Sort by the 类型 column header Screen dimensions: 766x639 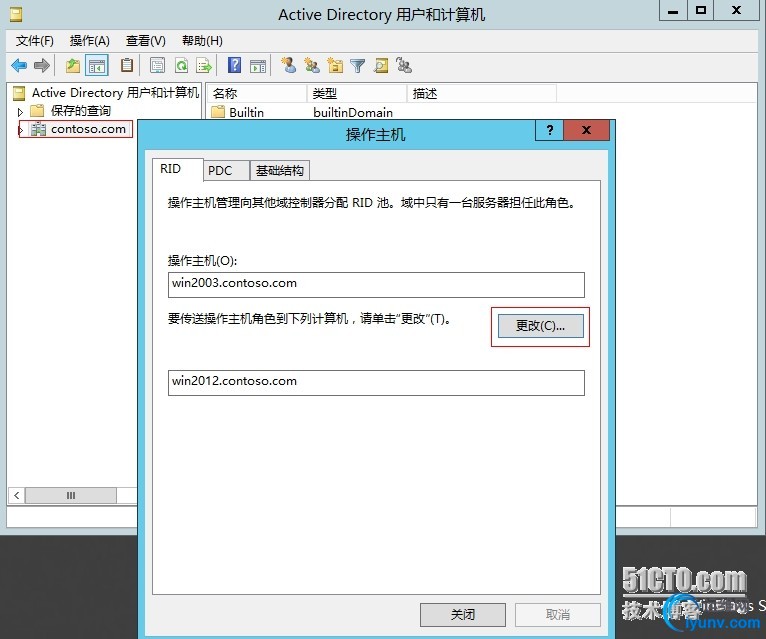[357, 93]
